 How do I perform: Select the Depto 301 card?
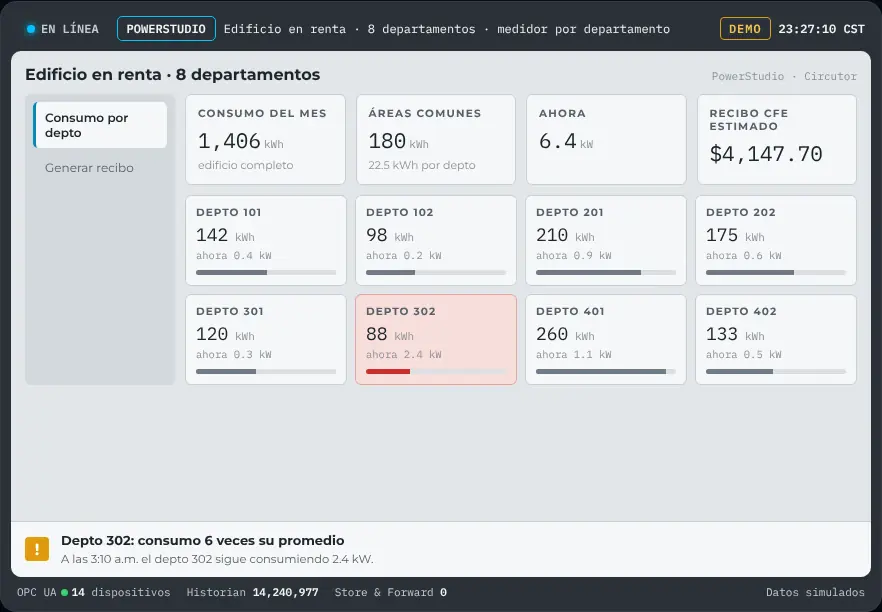pos(266,339)
